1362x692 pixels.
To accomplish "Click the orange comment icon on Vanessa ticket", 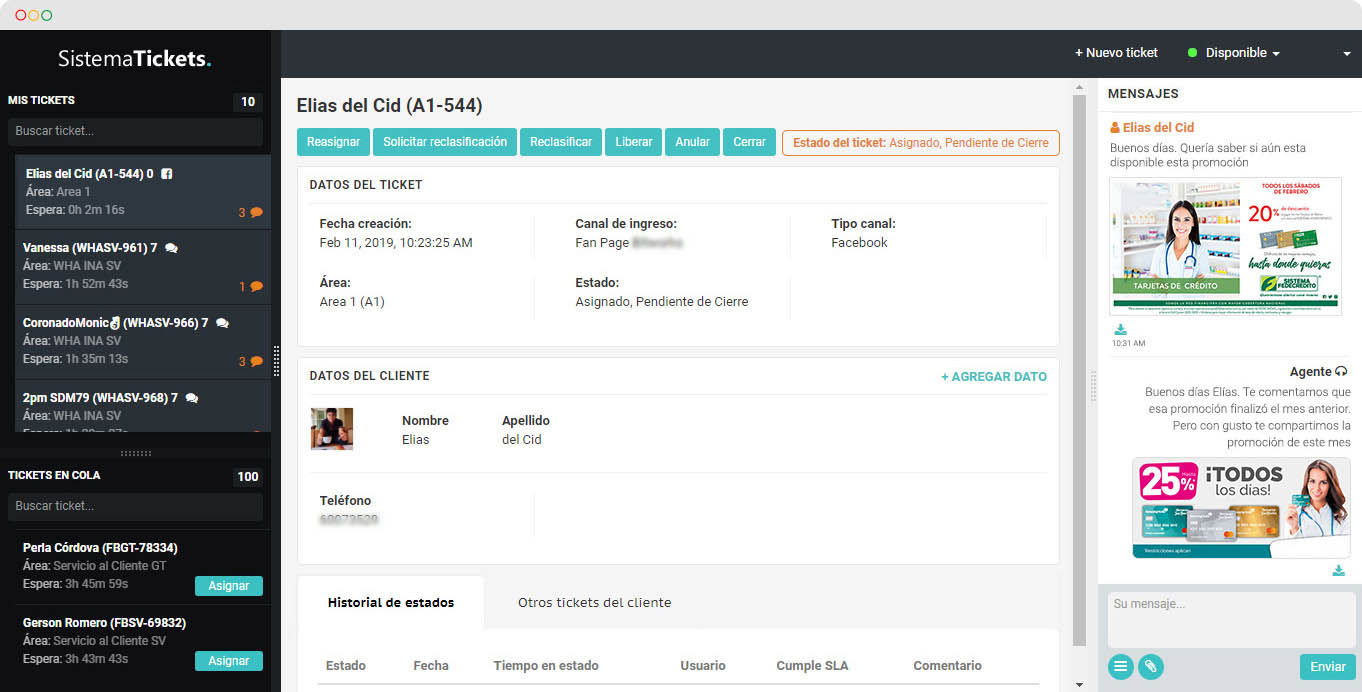I will (256, 286).
